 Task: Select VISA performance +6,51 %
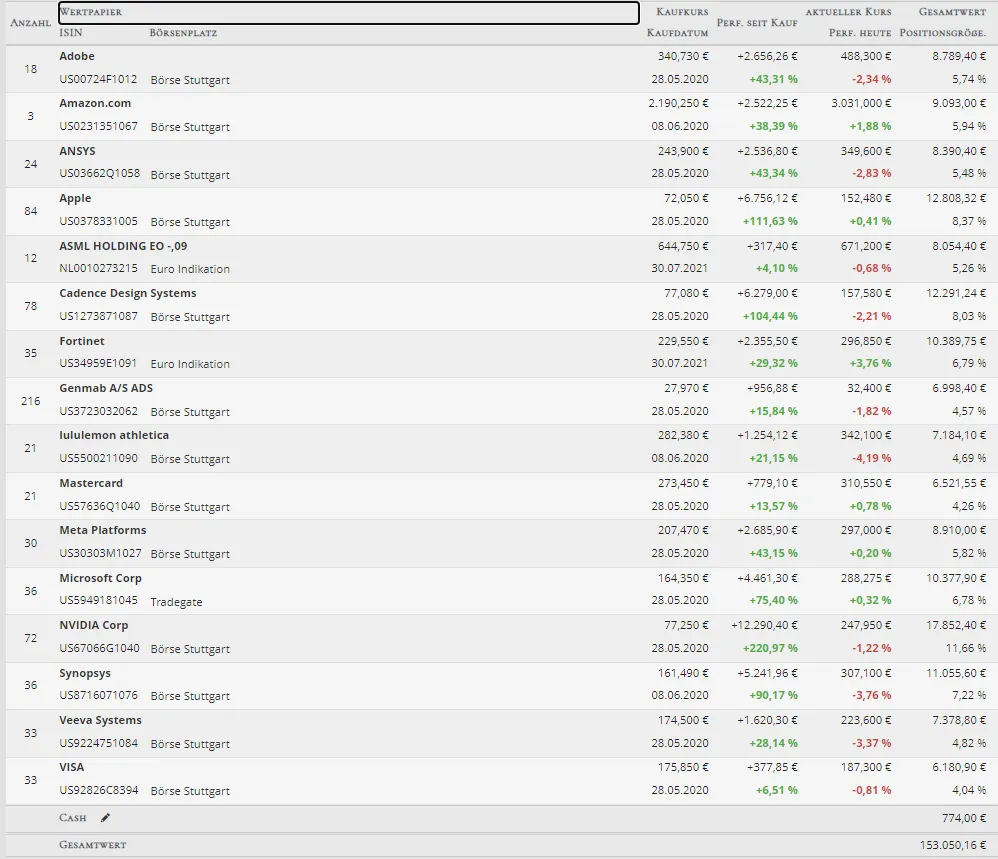point(777,790)
